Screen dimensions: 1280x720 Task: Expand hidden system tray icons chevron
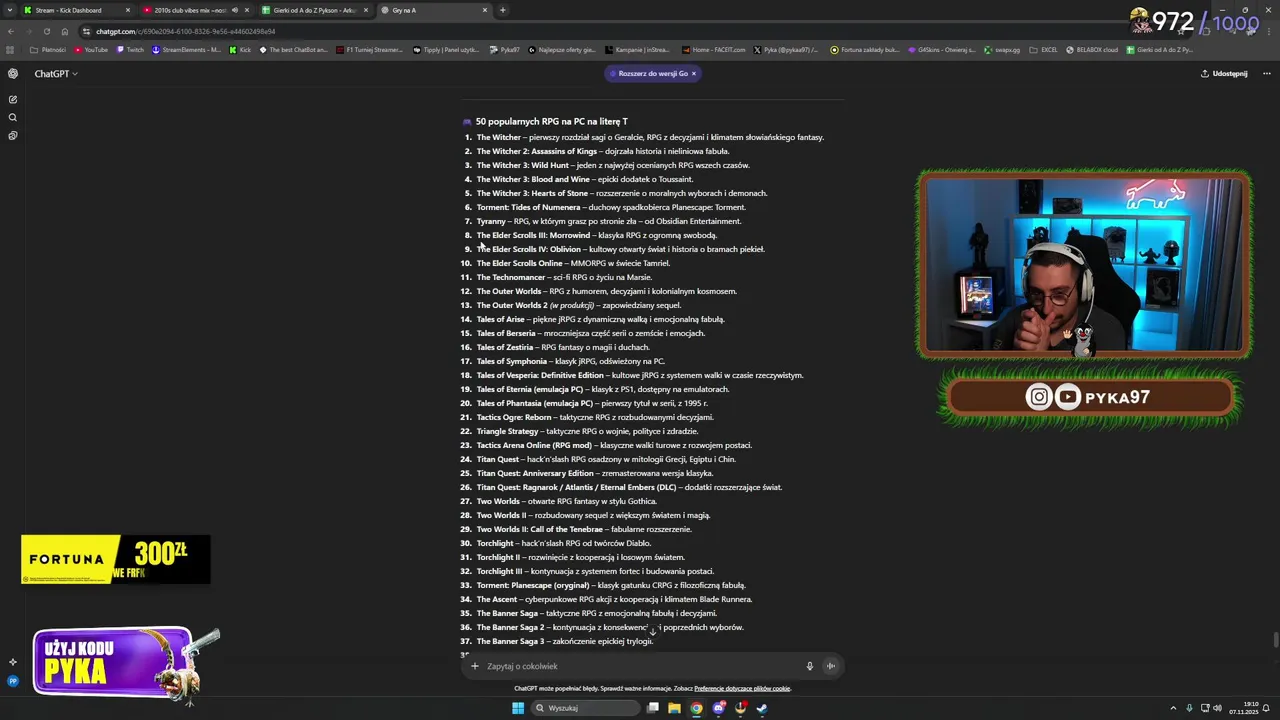point(1174,708)
